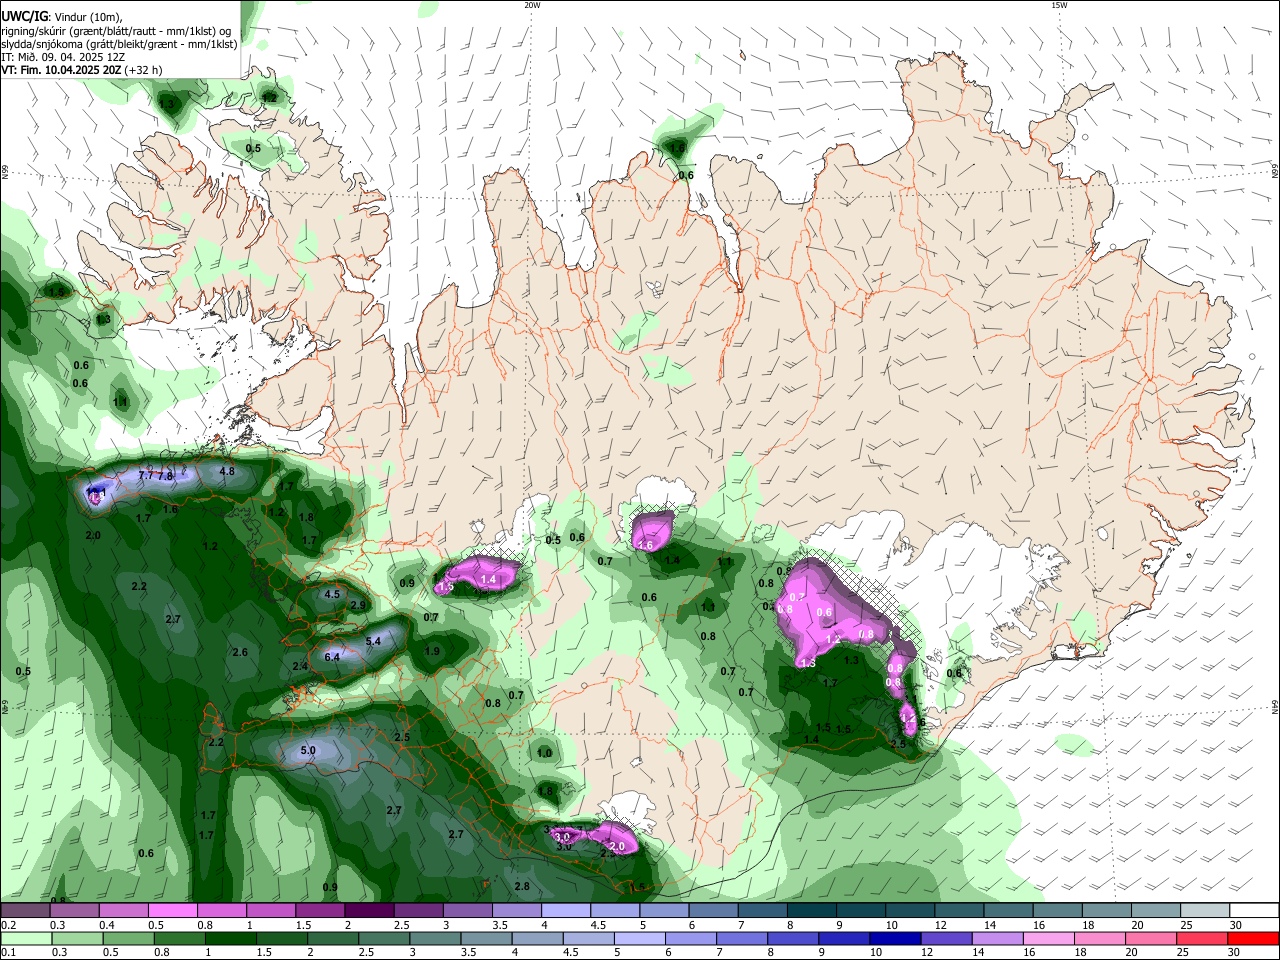Image resolution: width=1280 pixels, height=960 pixels.
Task: Click the 'VT: Fim. 10.04.2025 20Z (+32 h)' line
Action: coord(81,70)
